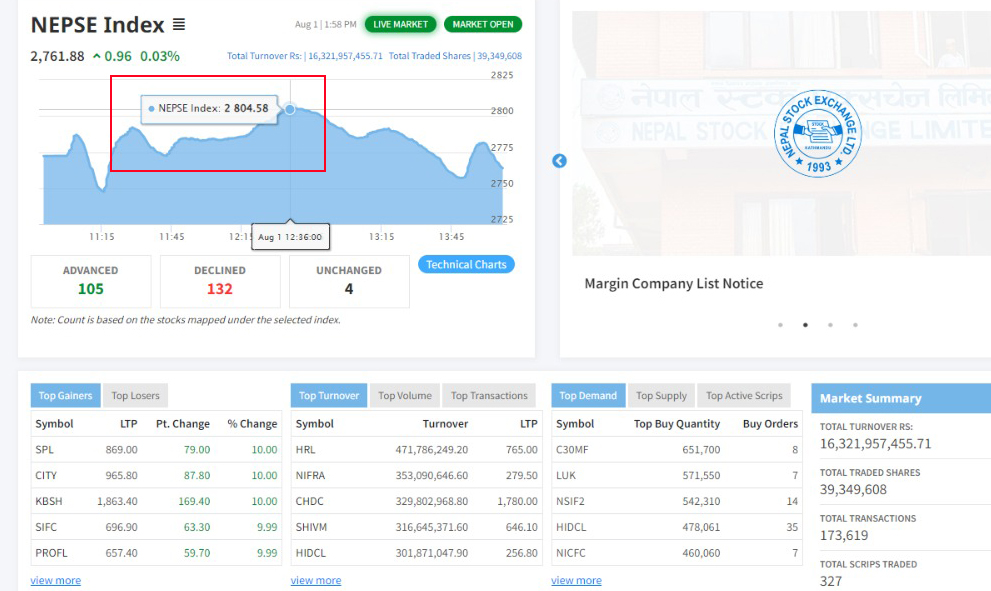The height and width of the screenshot is (591, 991).
Task: Switch to the Top Volume tab
Action: (405, 396)
